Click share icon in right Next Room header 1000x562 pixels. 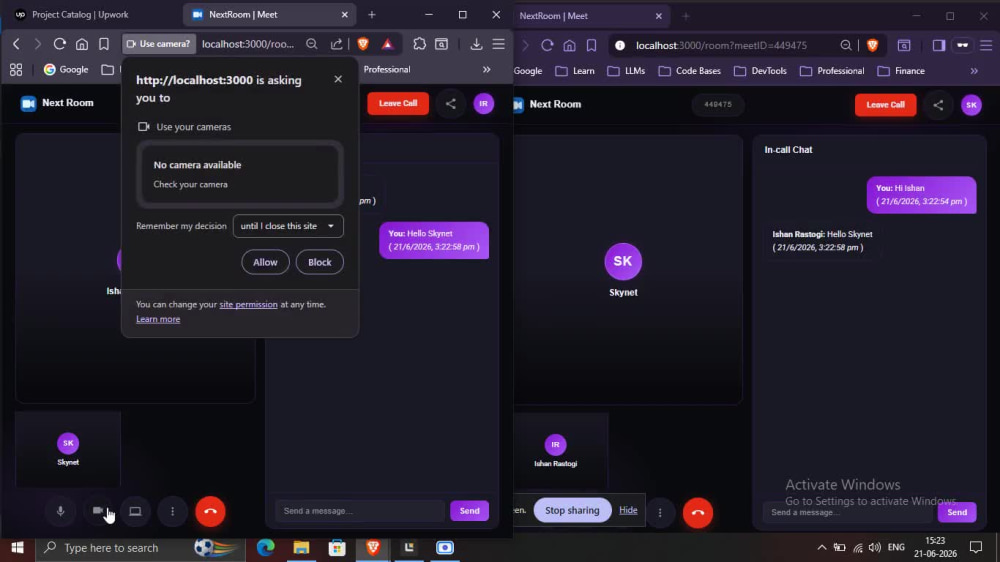(x=938, y=105)
